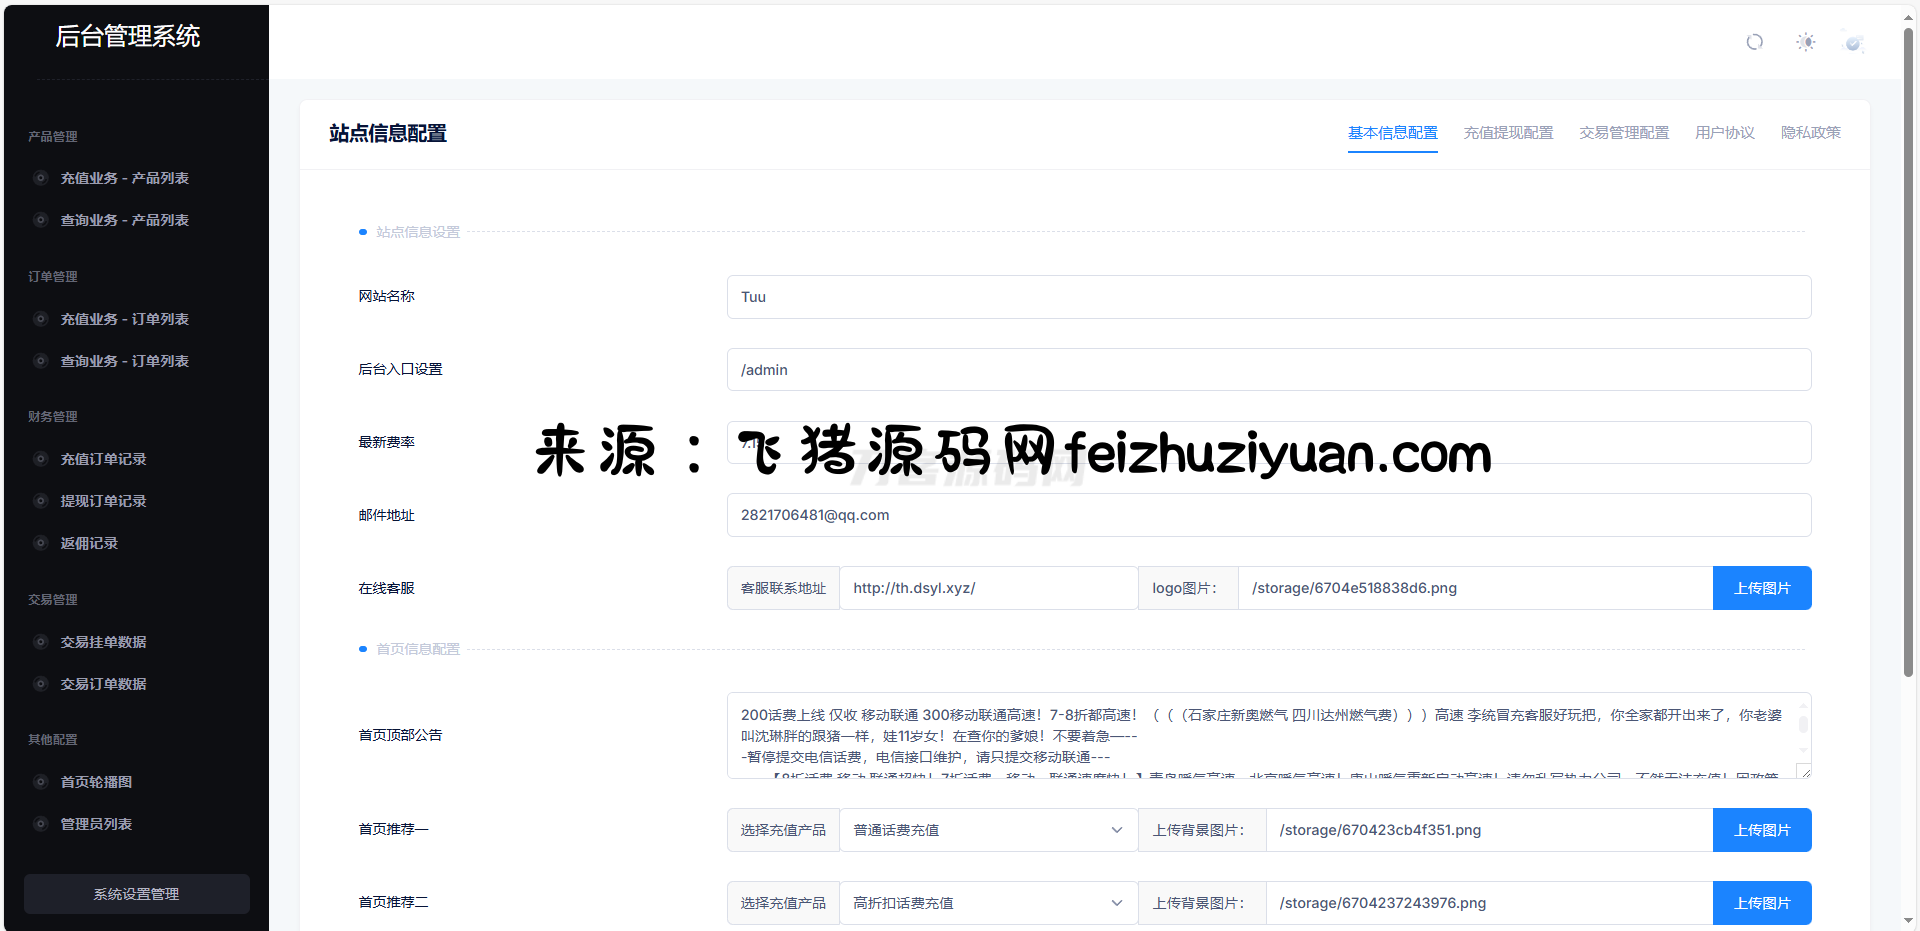
Task: Click bullet icon beside 首页轮播图
Action: [41, 782]
